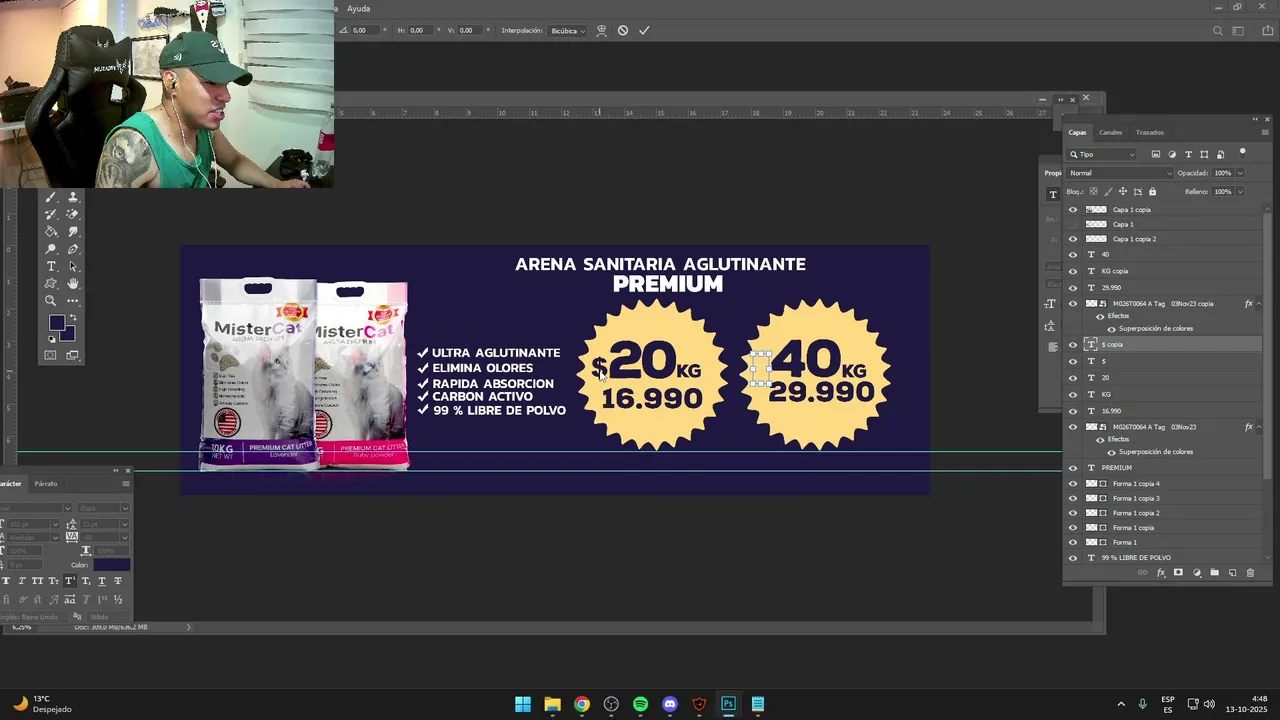The height and width of the screenshot is (720, 1280).
Task: Open the Edit Toolbar three-dots icon
Action: [x=73, y=300]
